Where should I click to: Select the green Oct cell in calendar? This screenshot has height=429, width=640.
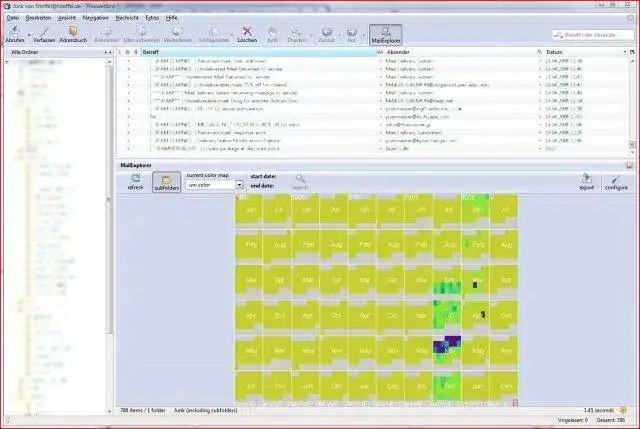tap(447, 315)
